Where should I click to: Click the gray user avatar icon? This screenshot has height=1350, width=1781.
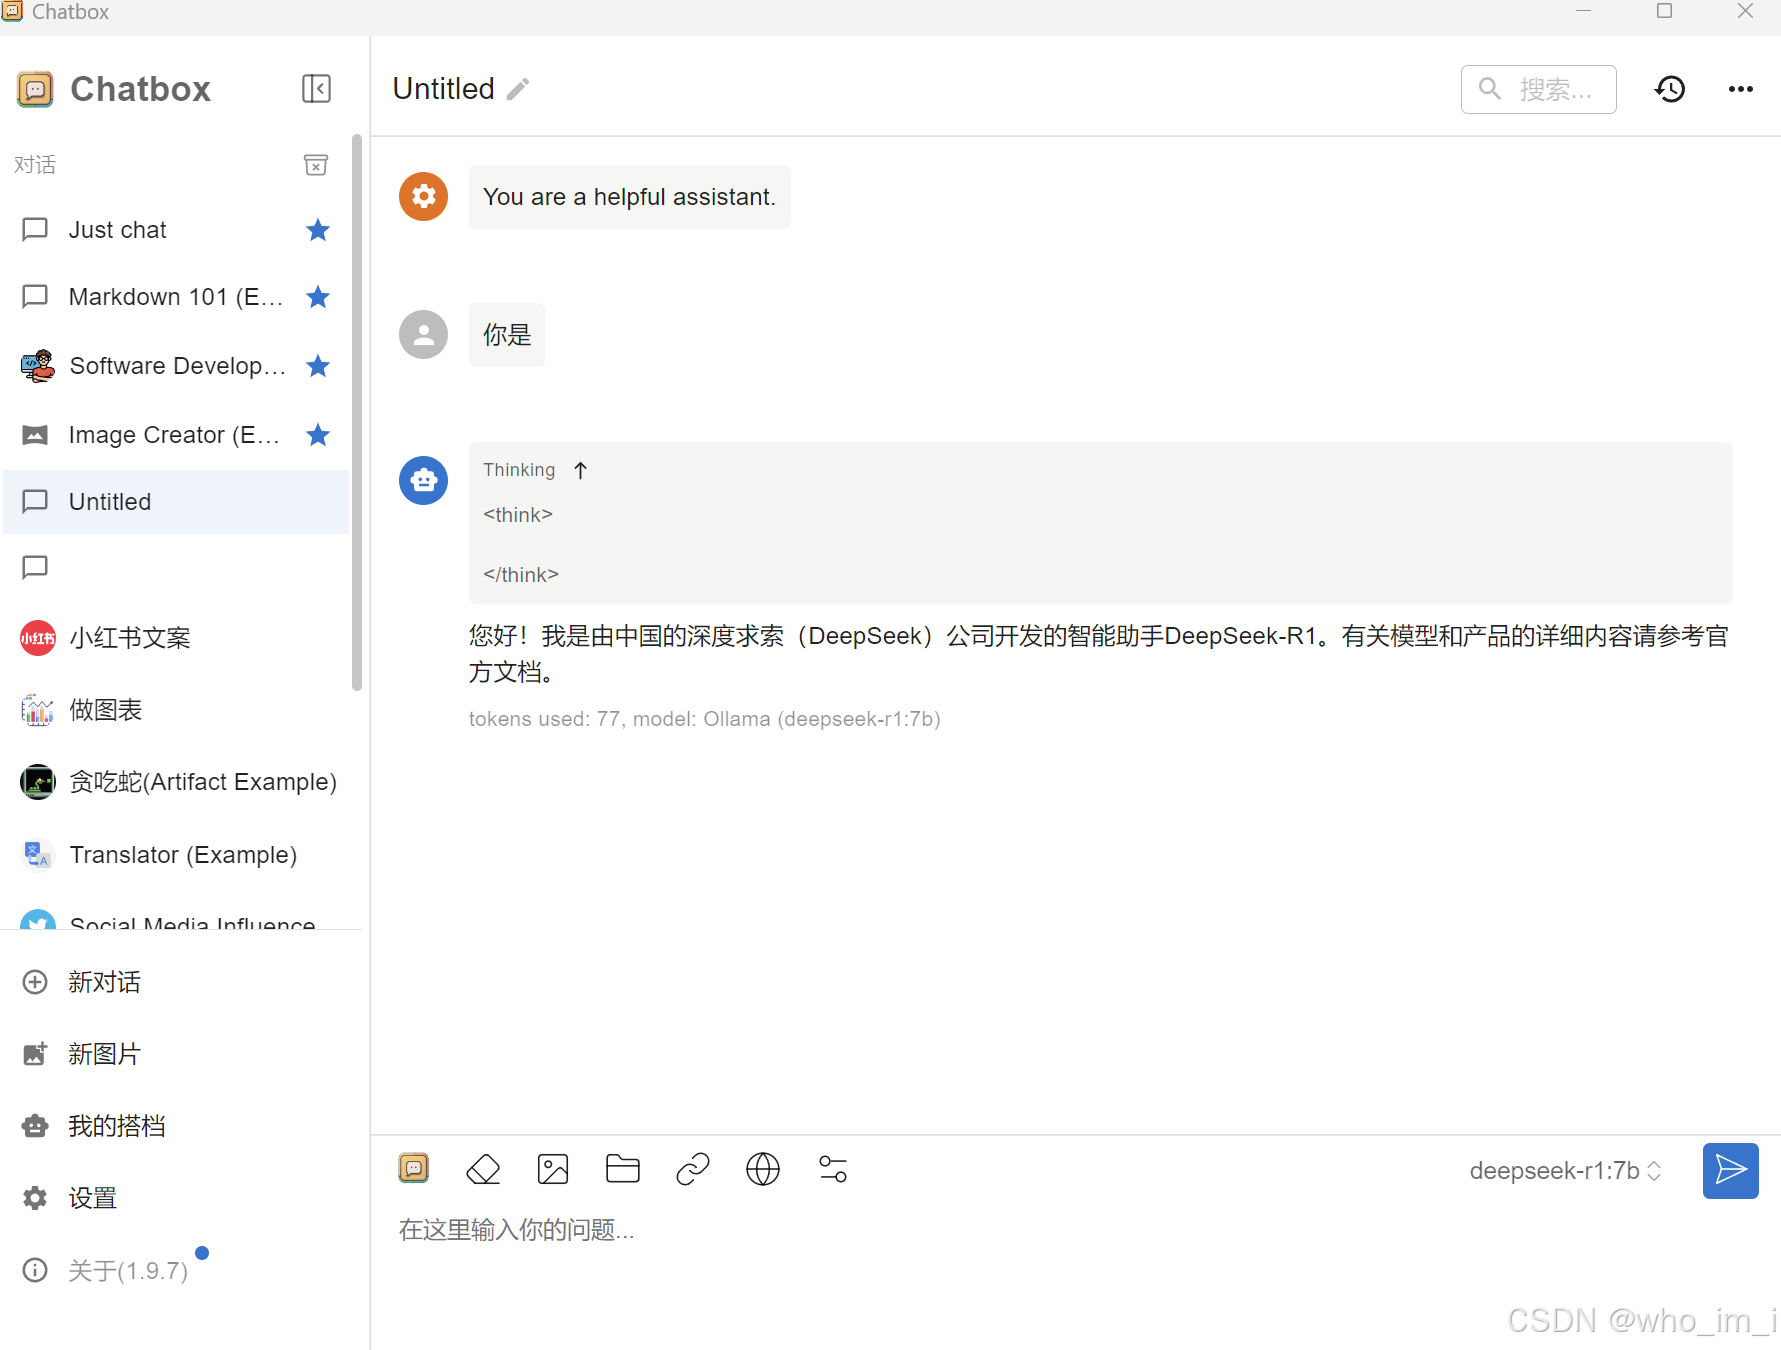pyautogui.click(x=424, y=334)
